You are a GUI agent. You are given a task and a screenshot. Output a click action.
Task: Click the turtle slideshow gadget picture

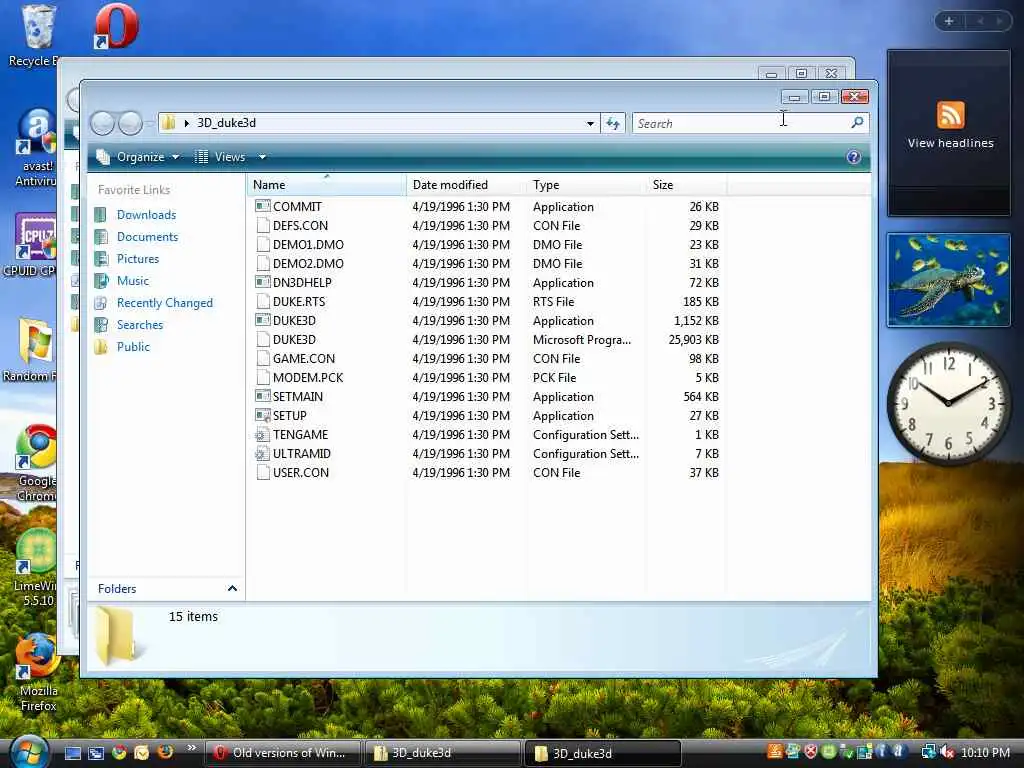pyautogui.click(x=948, y=280)
